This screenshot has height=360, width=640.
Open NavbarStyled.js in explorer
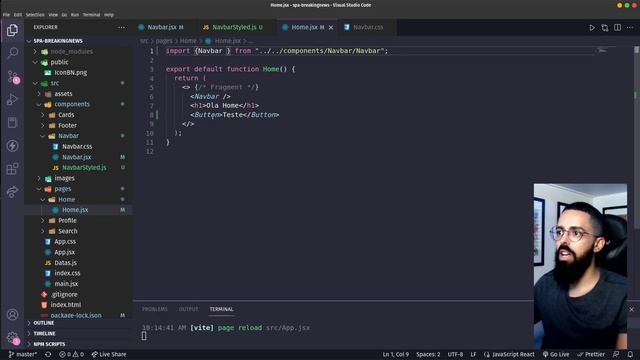click(x=84, y=168)
